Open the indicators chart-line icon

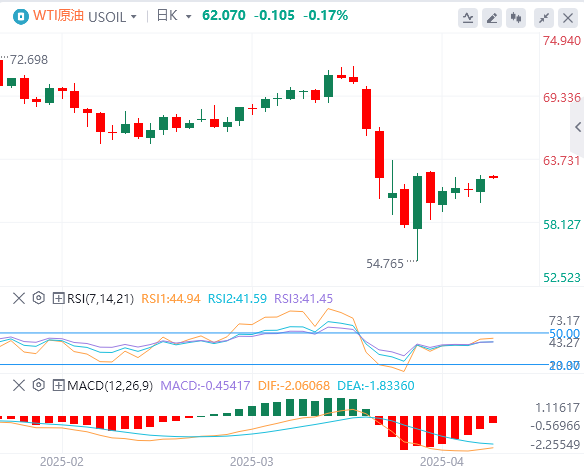point(468,18)
